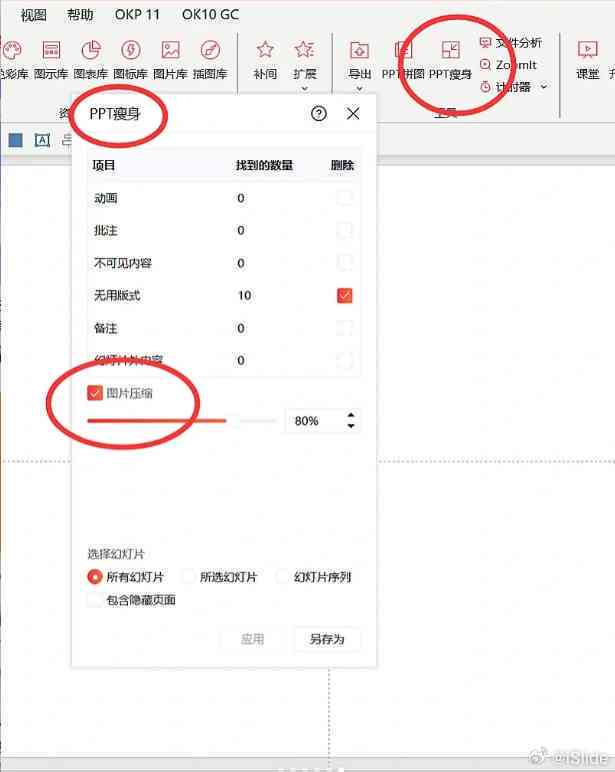Close the PPT瘦身 dialog
This screenshot has width=615, height=772.
pyautogui.click(x=353, y=114)
